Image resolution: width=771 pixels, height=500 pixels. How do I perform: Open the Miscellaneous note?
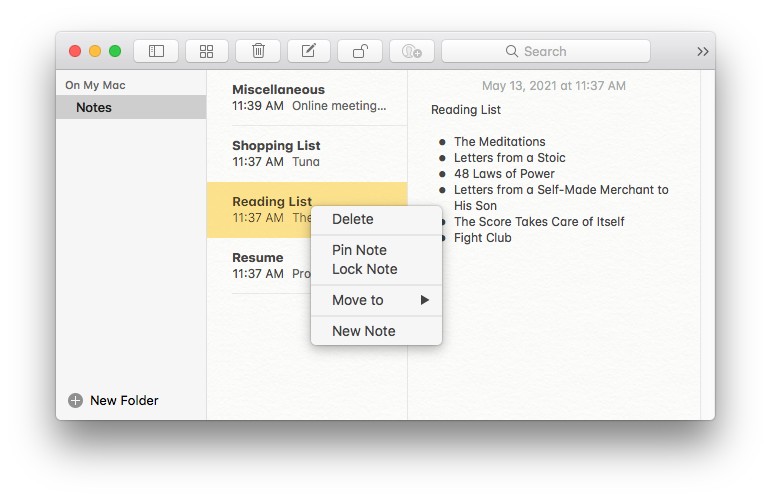[x=307, y=97]
